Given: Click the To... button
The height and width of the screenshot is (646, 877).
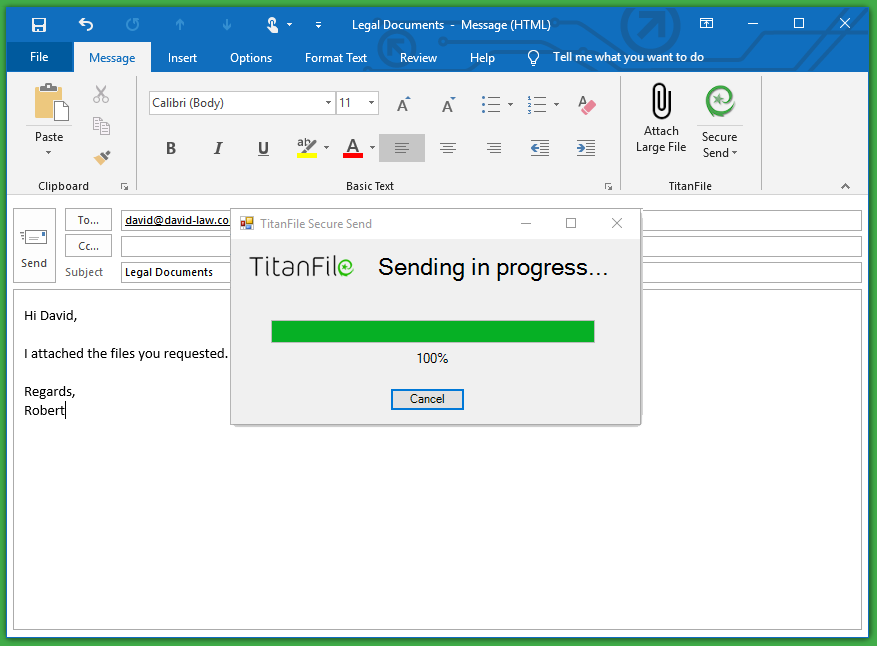Looking at the screenshot, I should click(88, 220).
